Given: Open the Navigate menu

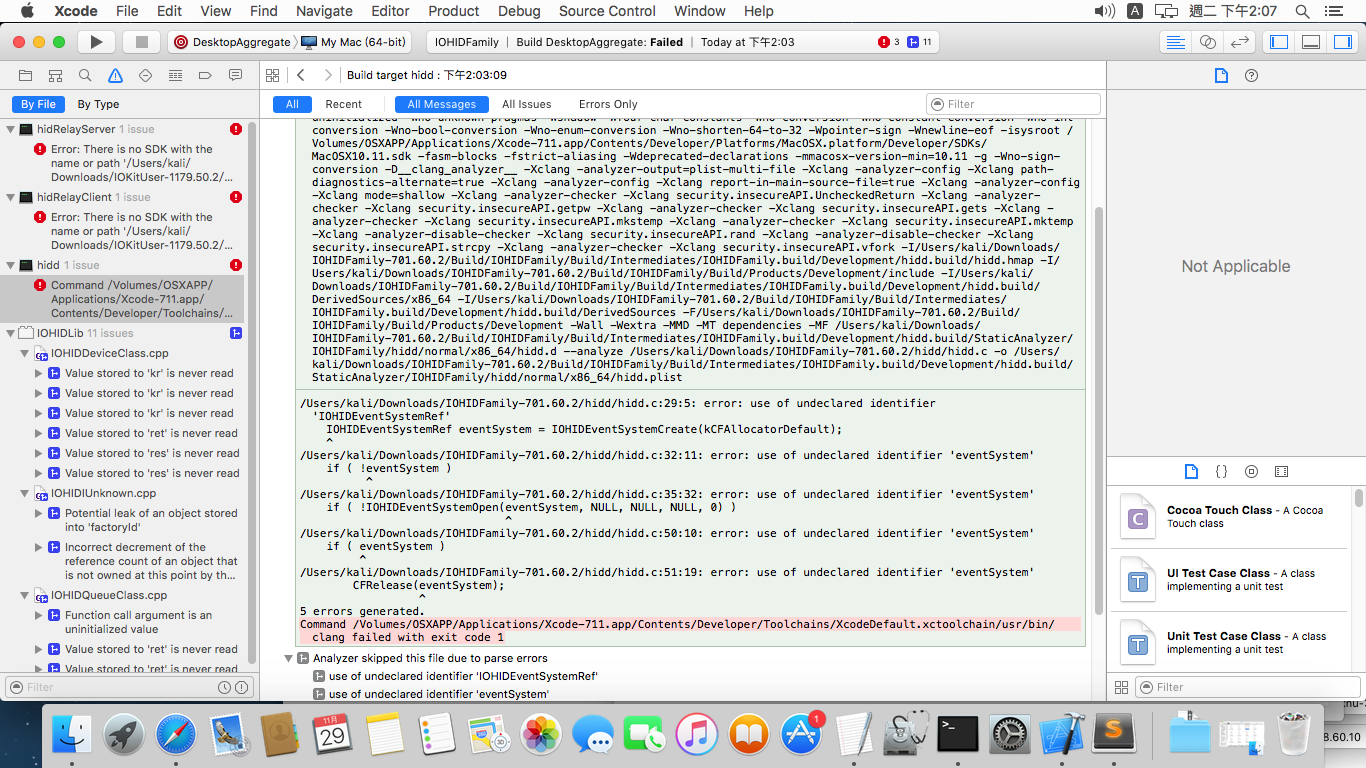Looking at the screenshot, I should (324, 11).
